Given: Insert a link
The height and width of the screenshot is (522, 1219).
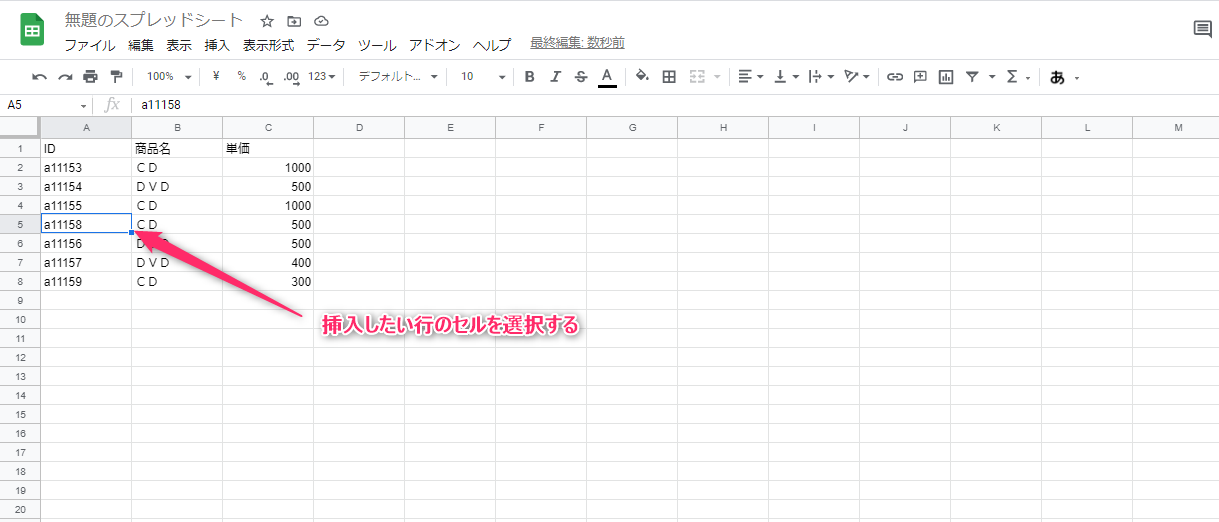Looking at the screenshot, I should click(x=895, y=76).
